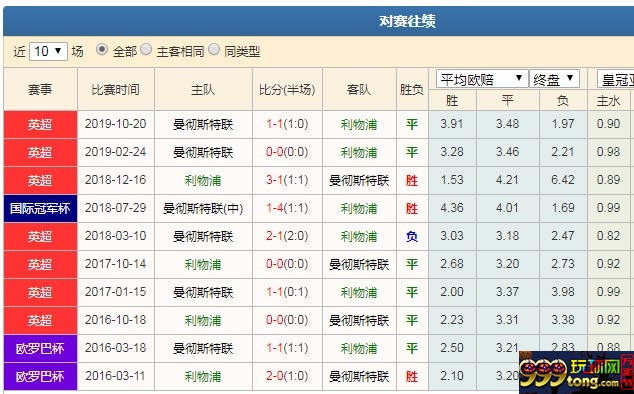Open the 平均欧赔 odds dropdown
The width and height of the screenshot is (634, 394).
point(482,79)
